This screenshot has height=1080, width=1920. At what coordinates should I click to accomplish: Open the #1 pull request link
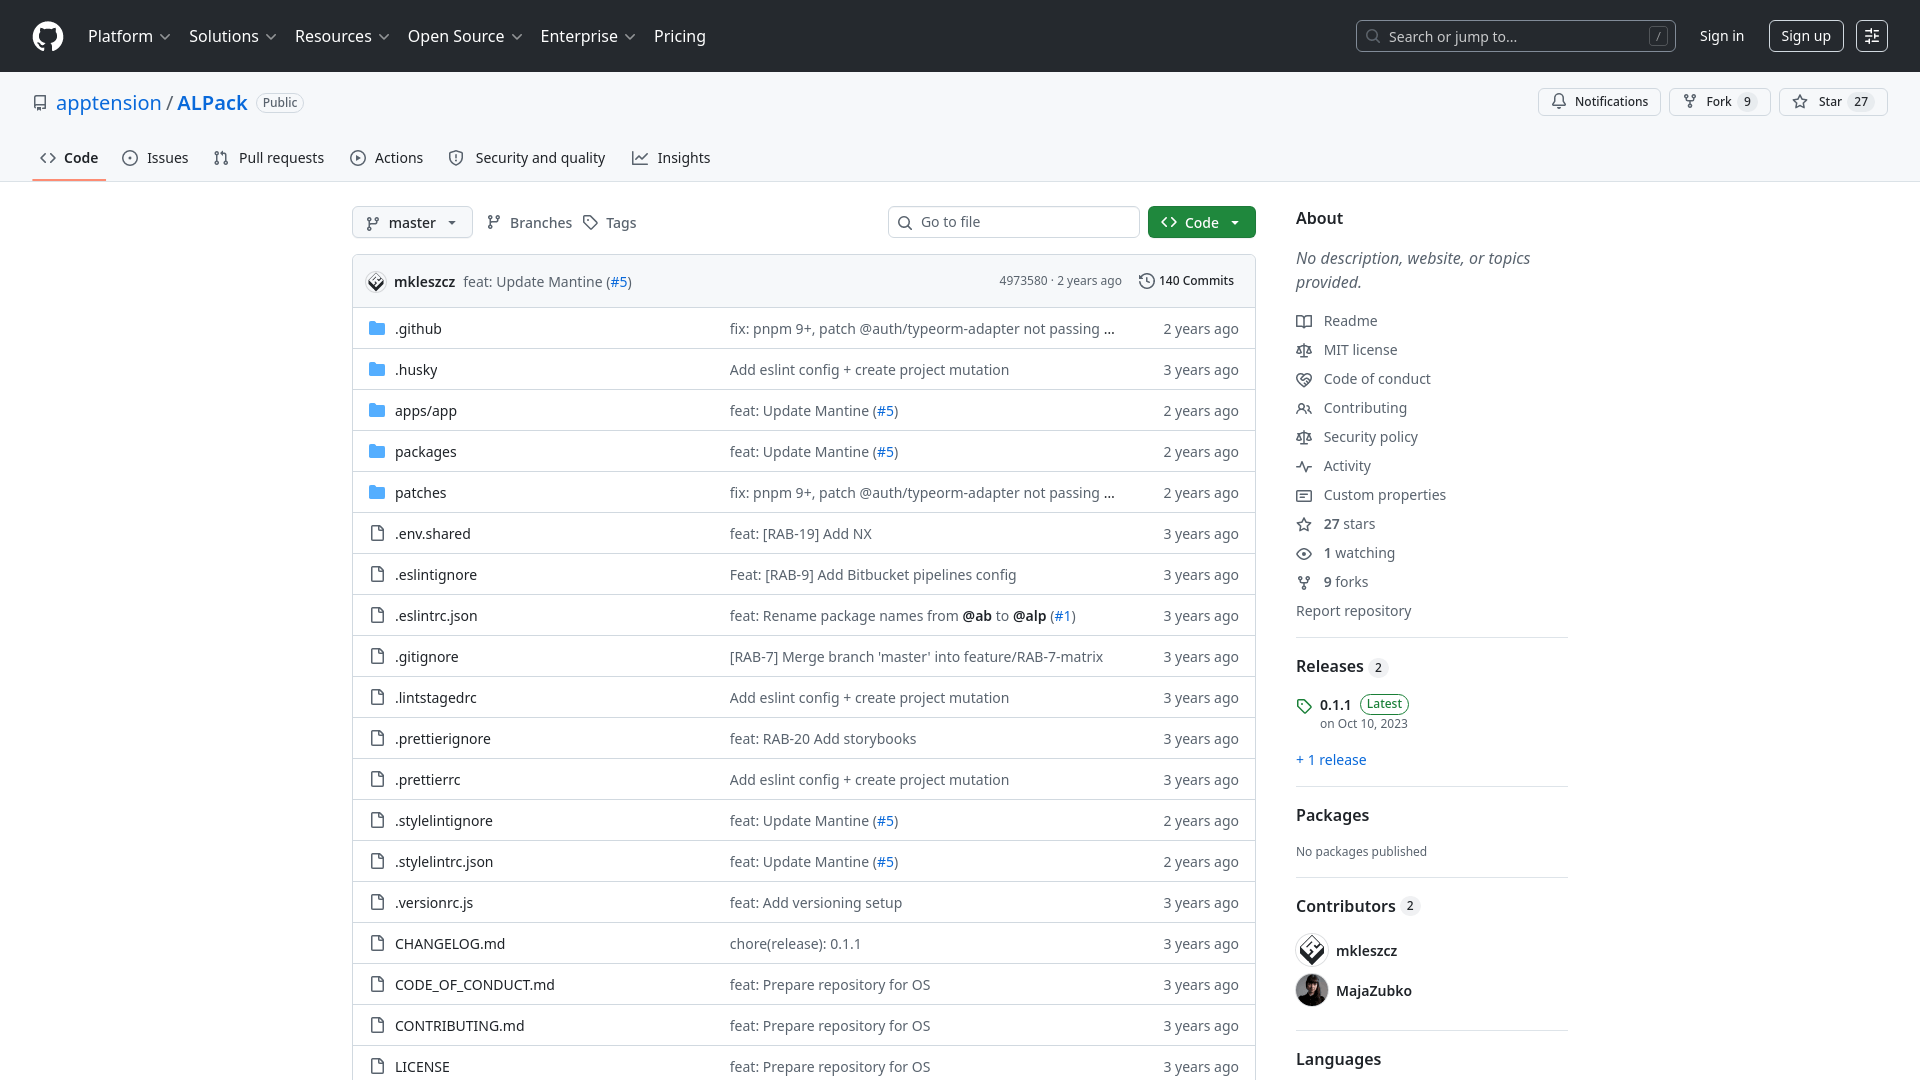click(1063, 616)
